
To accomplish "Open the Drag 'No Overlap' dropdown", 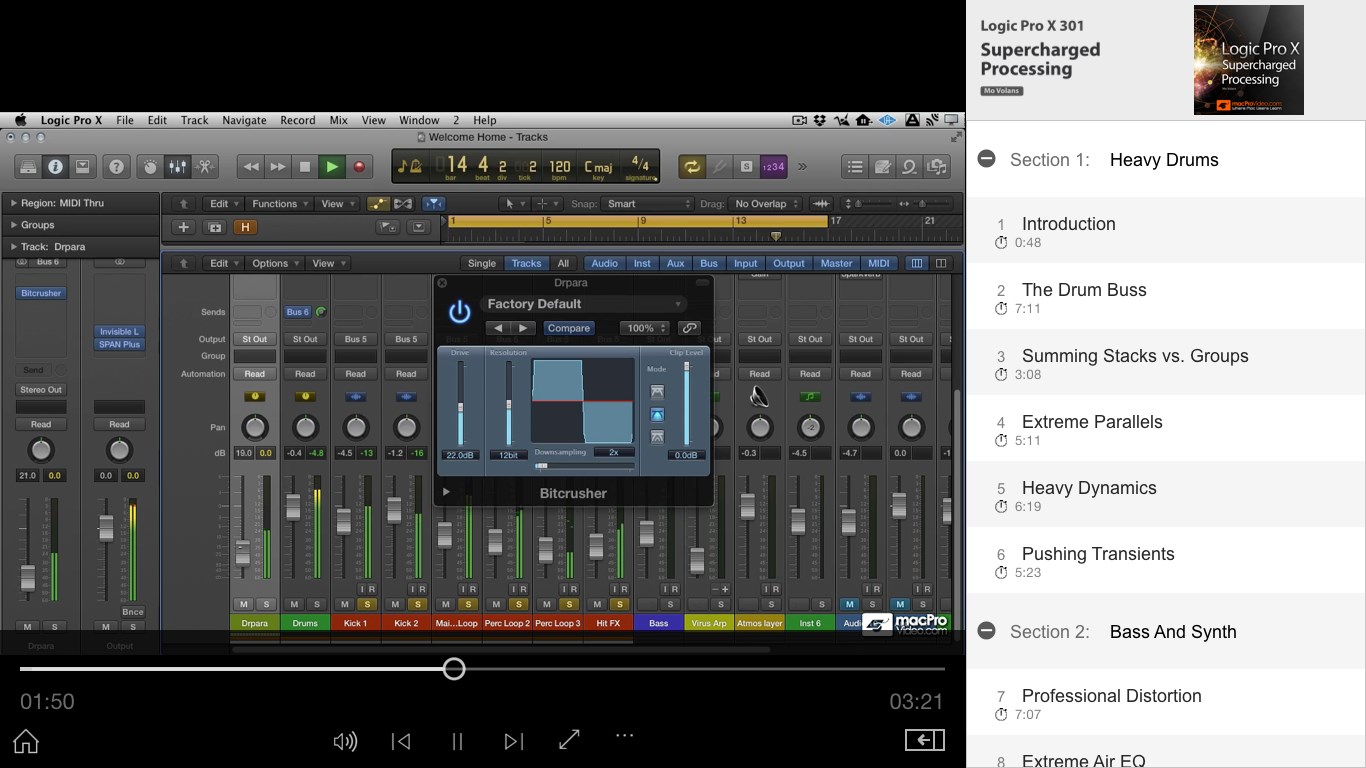I will click(x=765, y=203).
